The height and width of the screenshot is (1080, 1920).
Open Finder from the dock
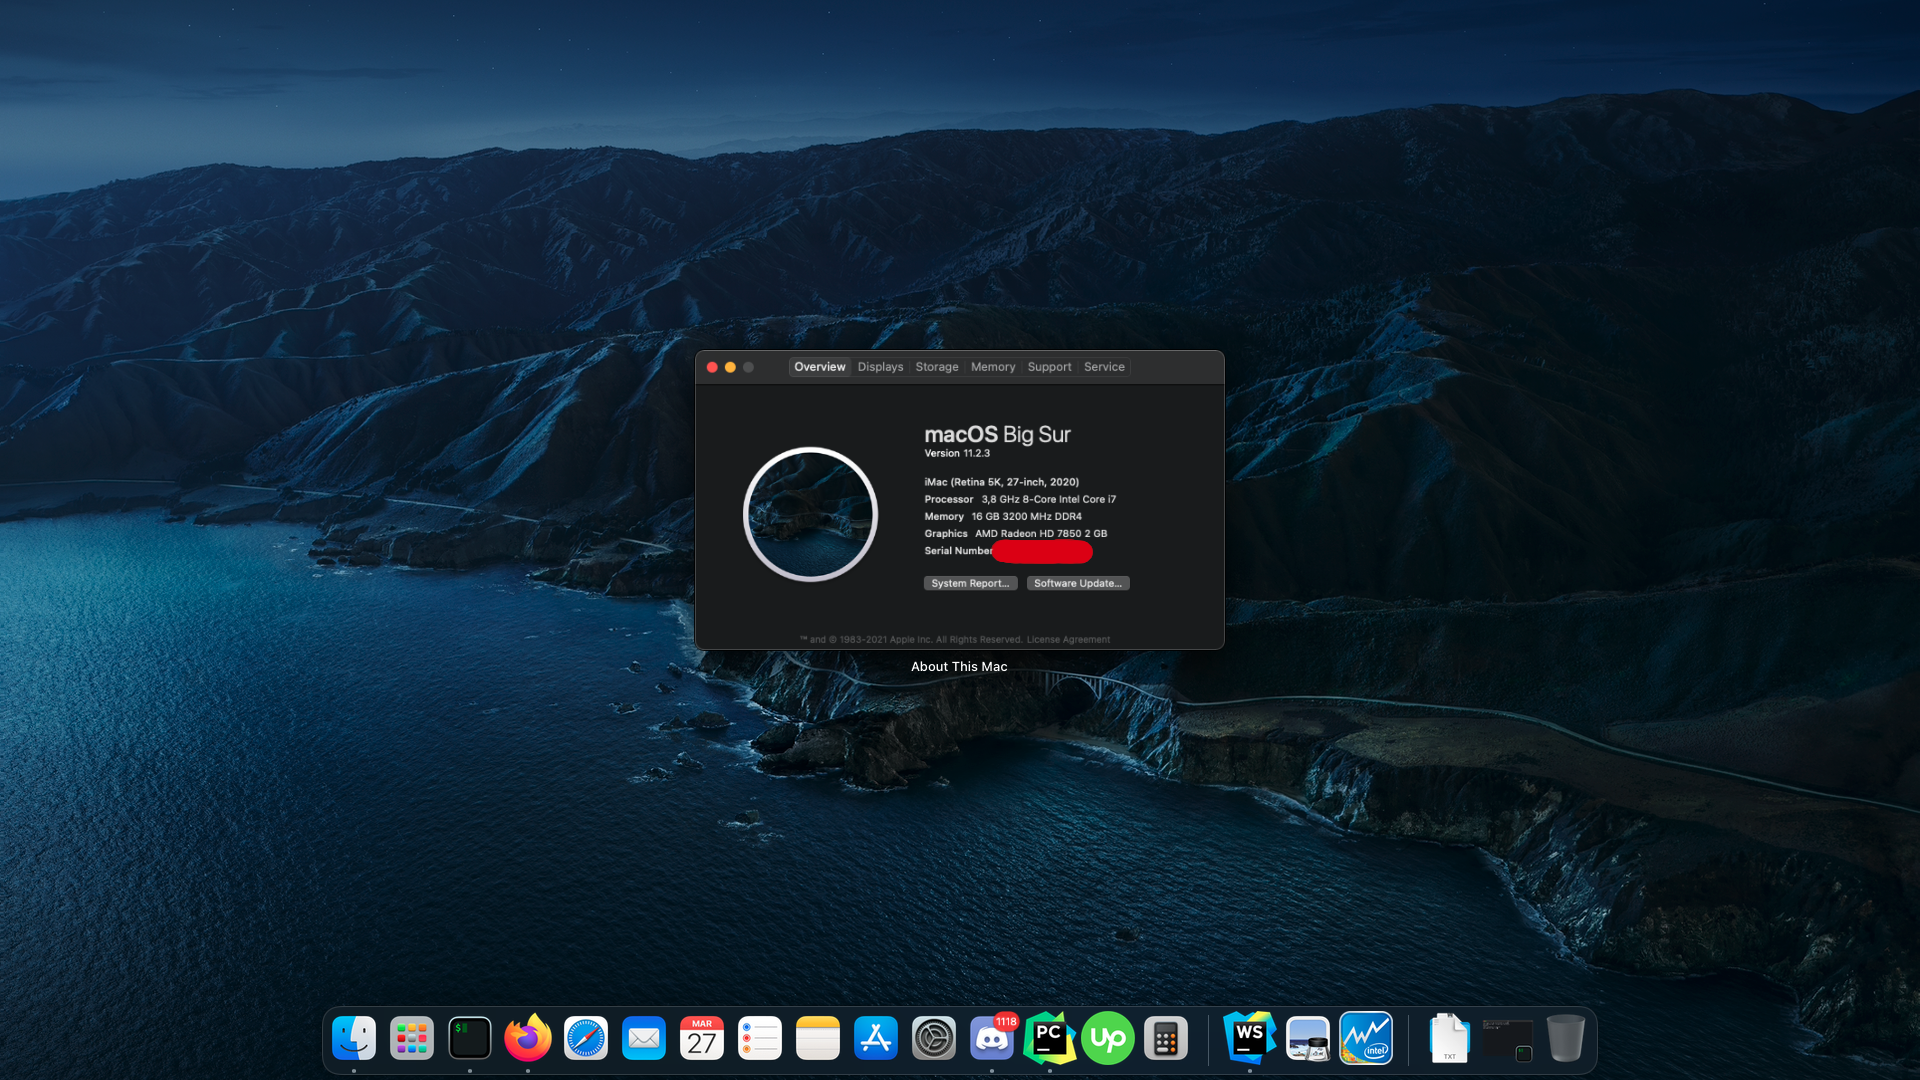(354, 1038)
